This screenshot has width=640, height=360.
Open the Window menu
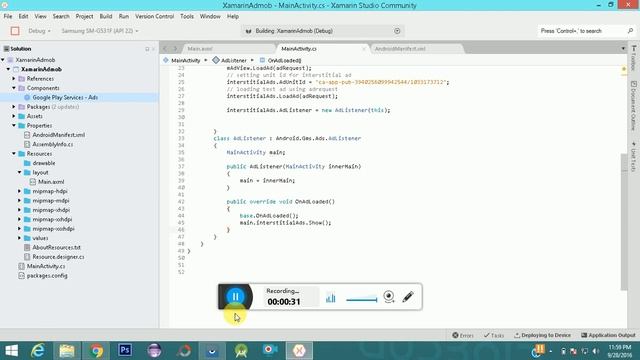(210, 16)
